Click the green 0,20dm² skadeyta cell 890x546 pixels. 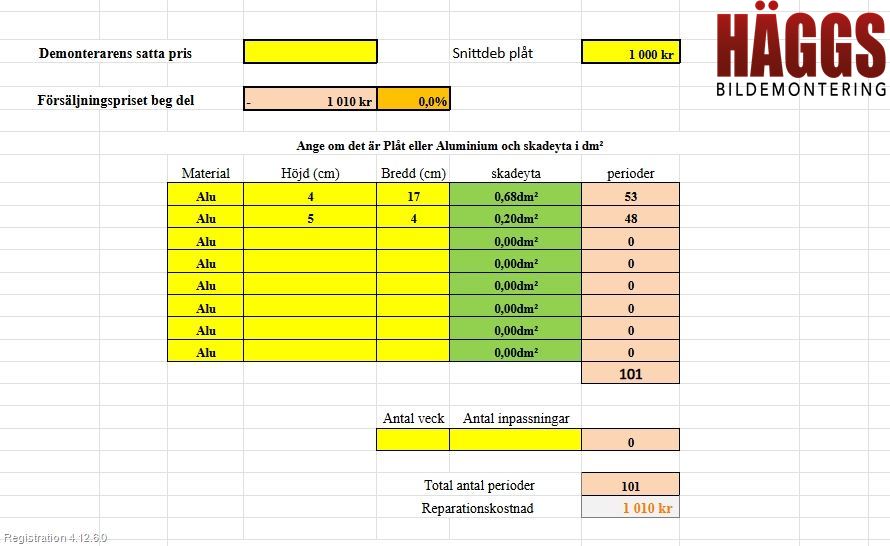coord(515,217)
